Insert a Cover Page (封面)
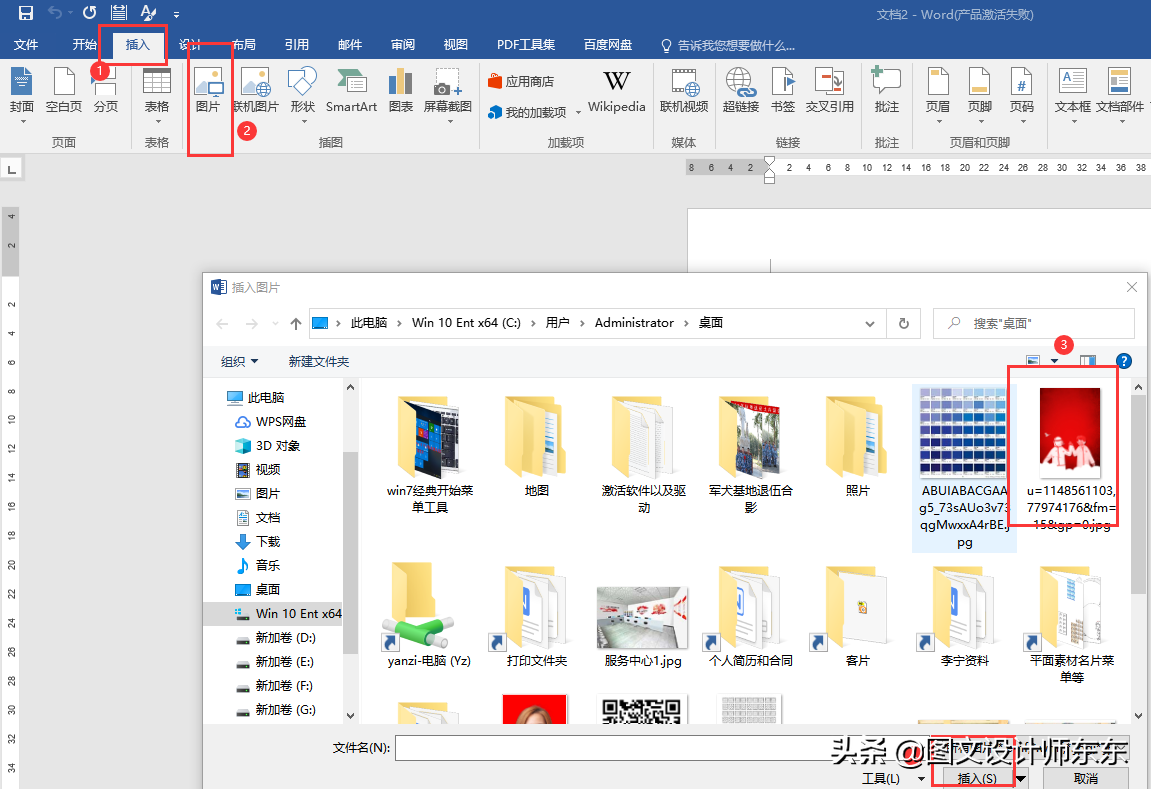Screen dimensions: 1151x789 tap(21, 93)
